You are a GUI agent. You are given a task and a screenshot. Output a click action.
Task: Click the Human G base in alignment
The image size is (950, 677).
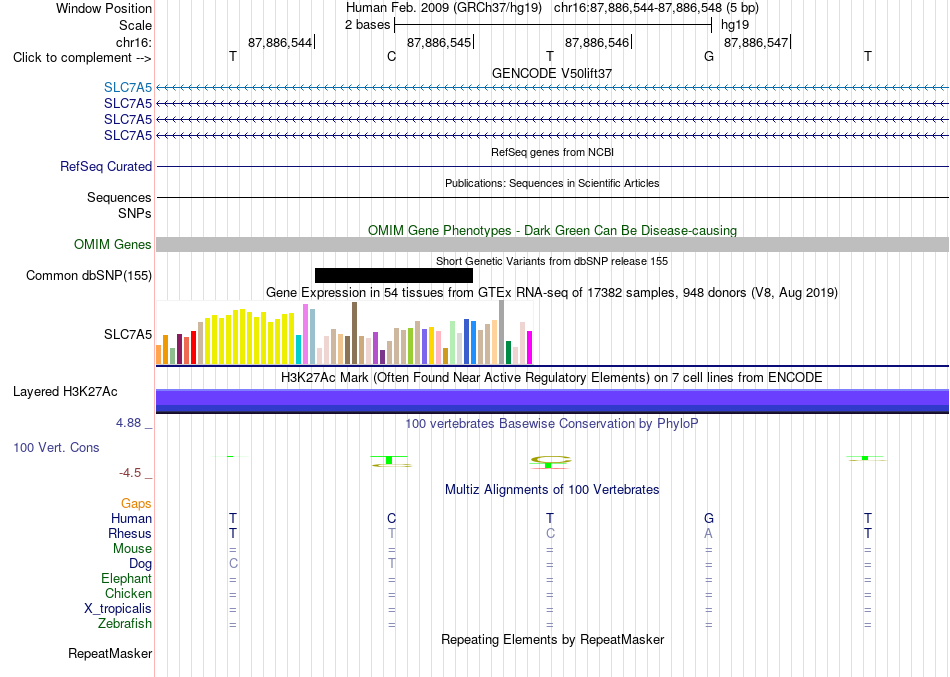(709, 518)
